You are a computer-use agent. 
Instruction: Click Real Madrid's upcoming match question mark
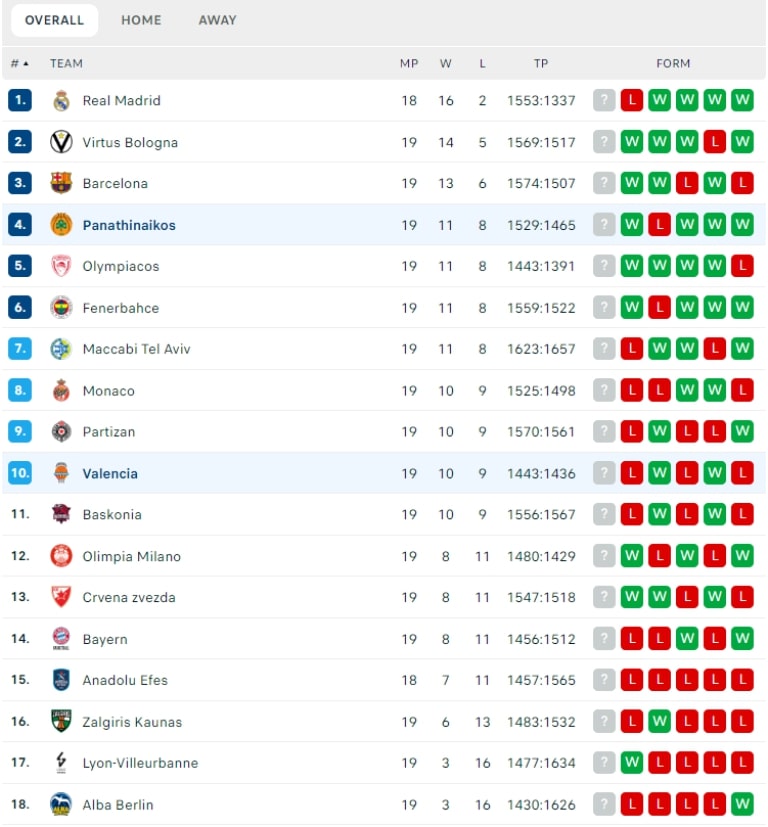tap(604, 100)
